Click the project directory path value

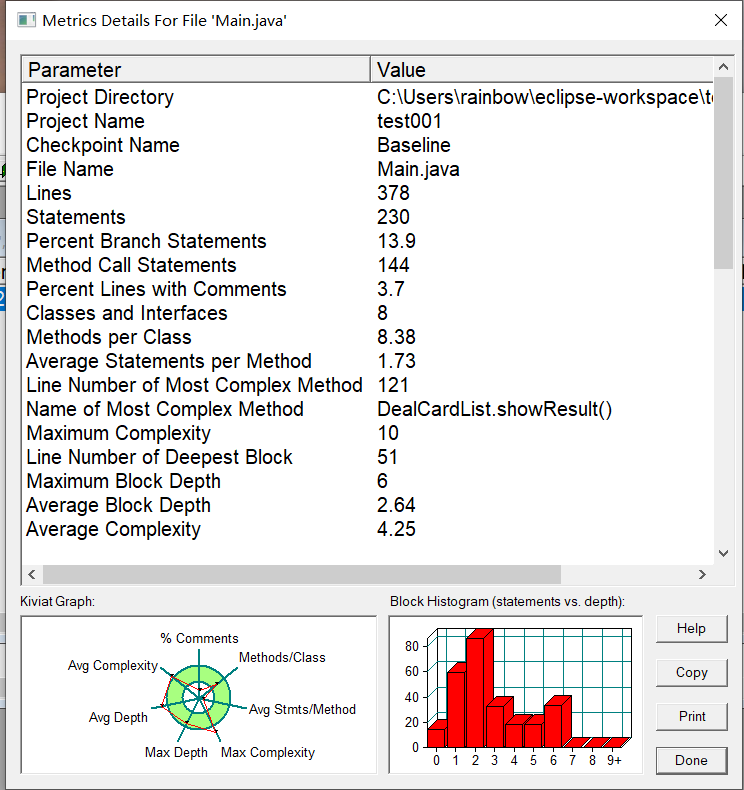tap(545, 97)
